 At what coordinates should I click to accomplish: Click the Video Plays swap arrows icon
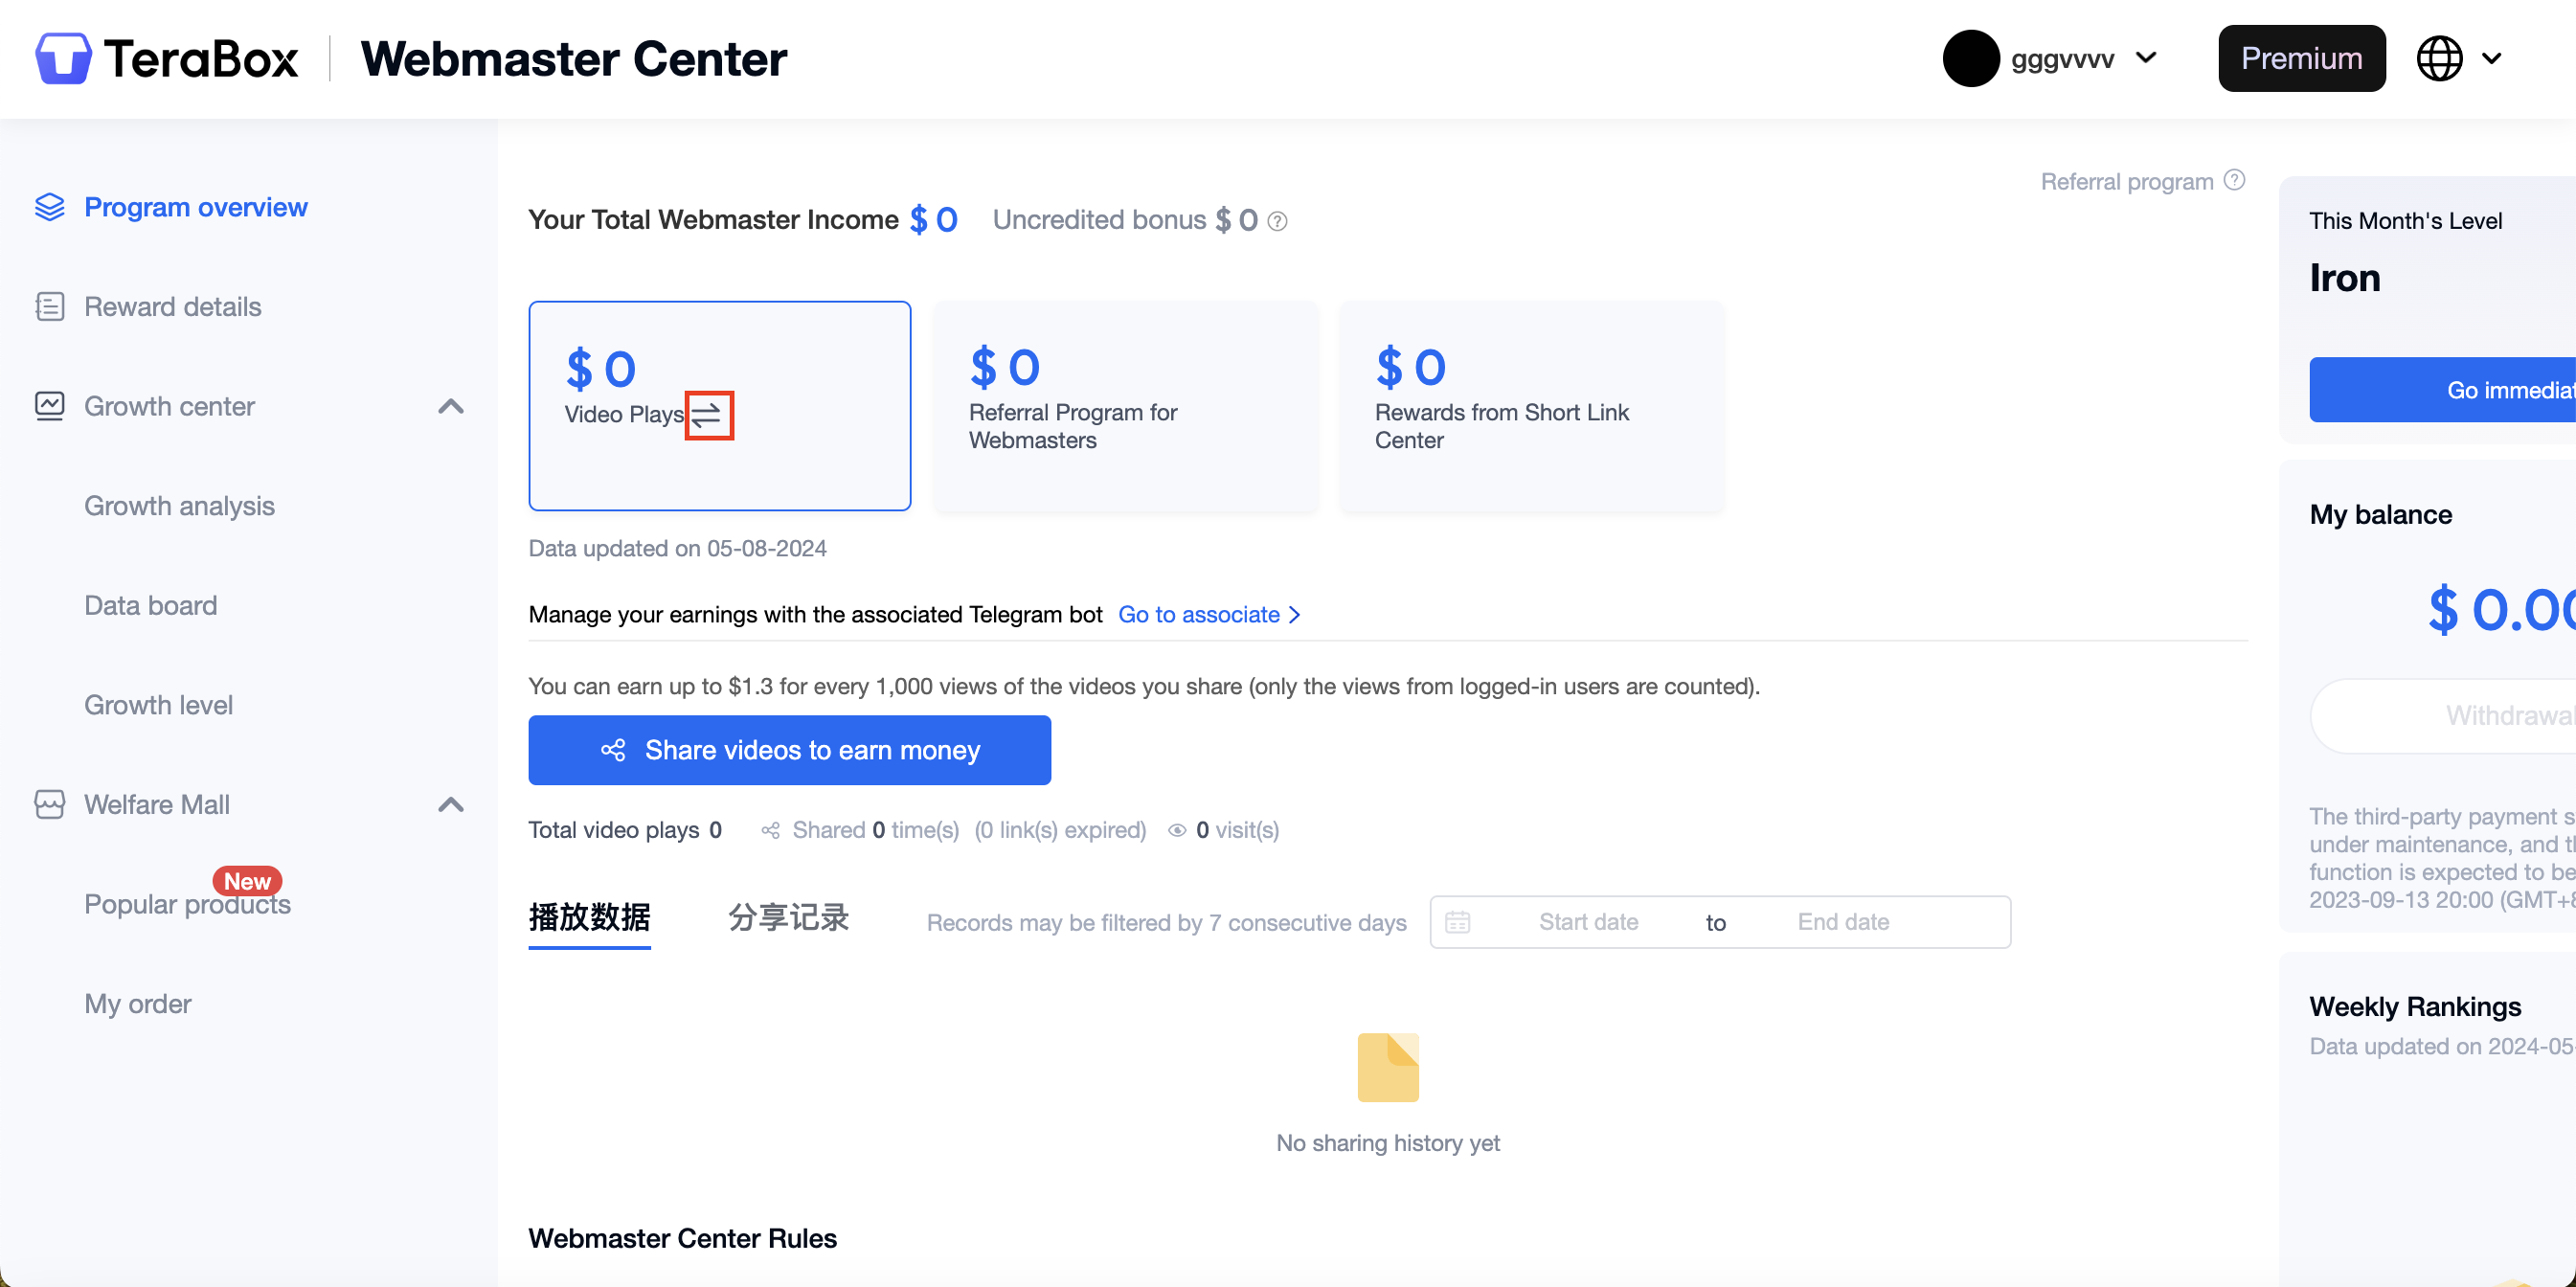click(x=708, y=415)
